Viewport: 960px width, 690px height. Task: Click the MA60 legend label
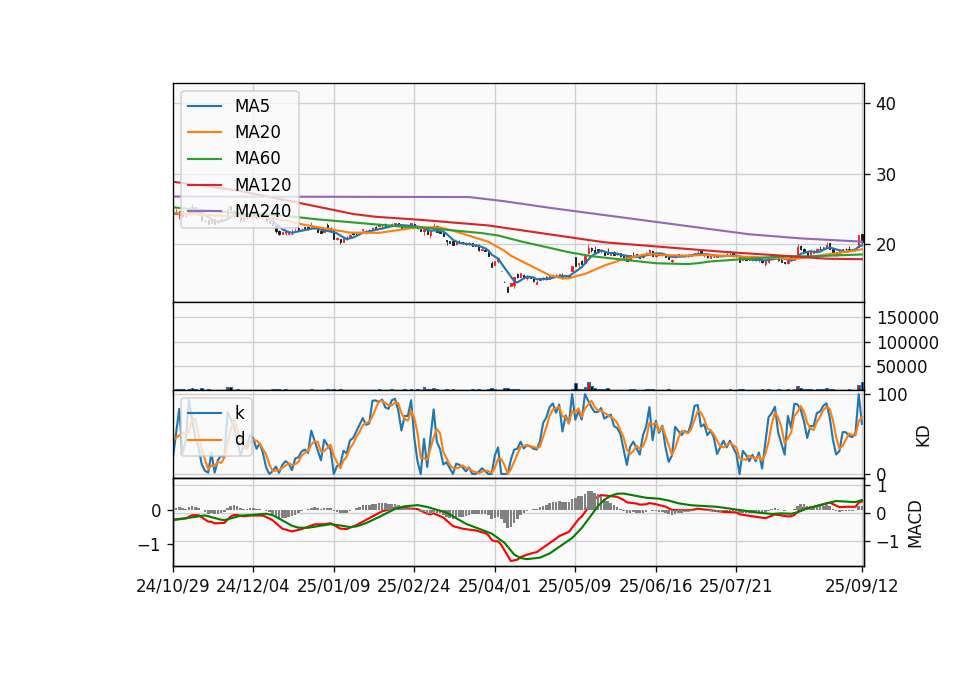[x=257, y=159]
